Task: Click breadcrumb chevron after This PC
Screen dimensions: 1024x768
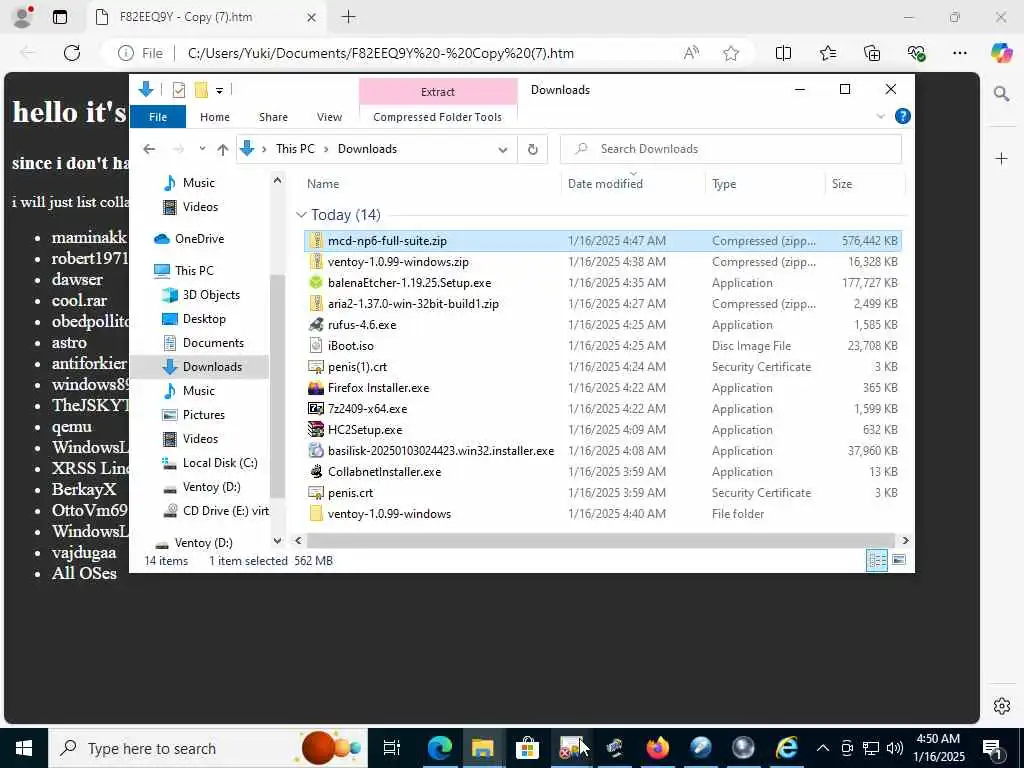Action: click(x=326, y=150)
